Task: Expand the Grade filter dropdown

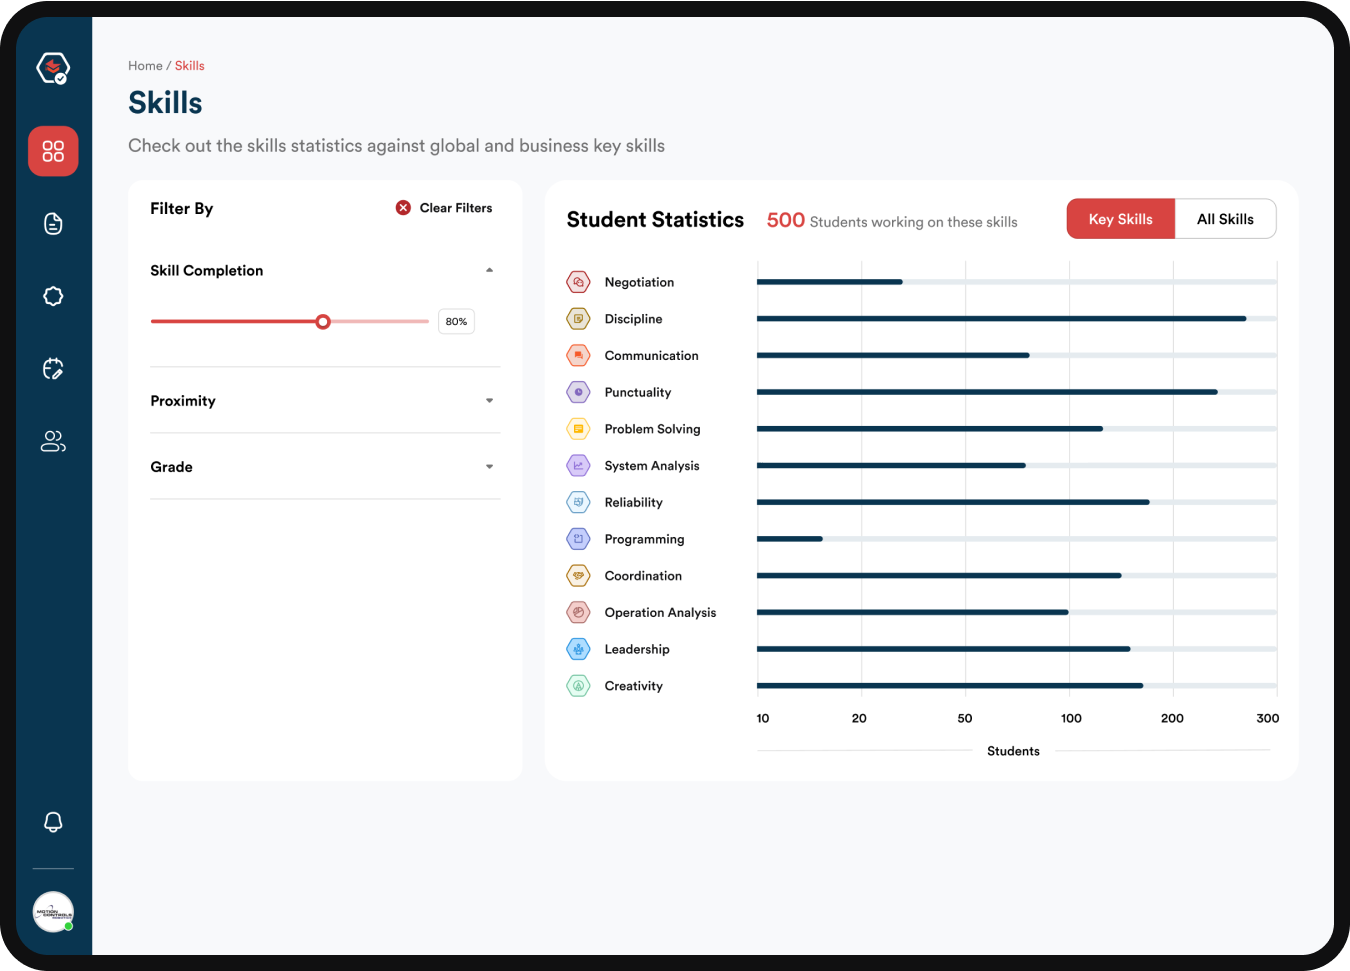Action: (x=489, y=467)
